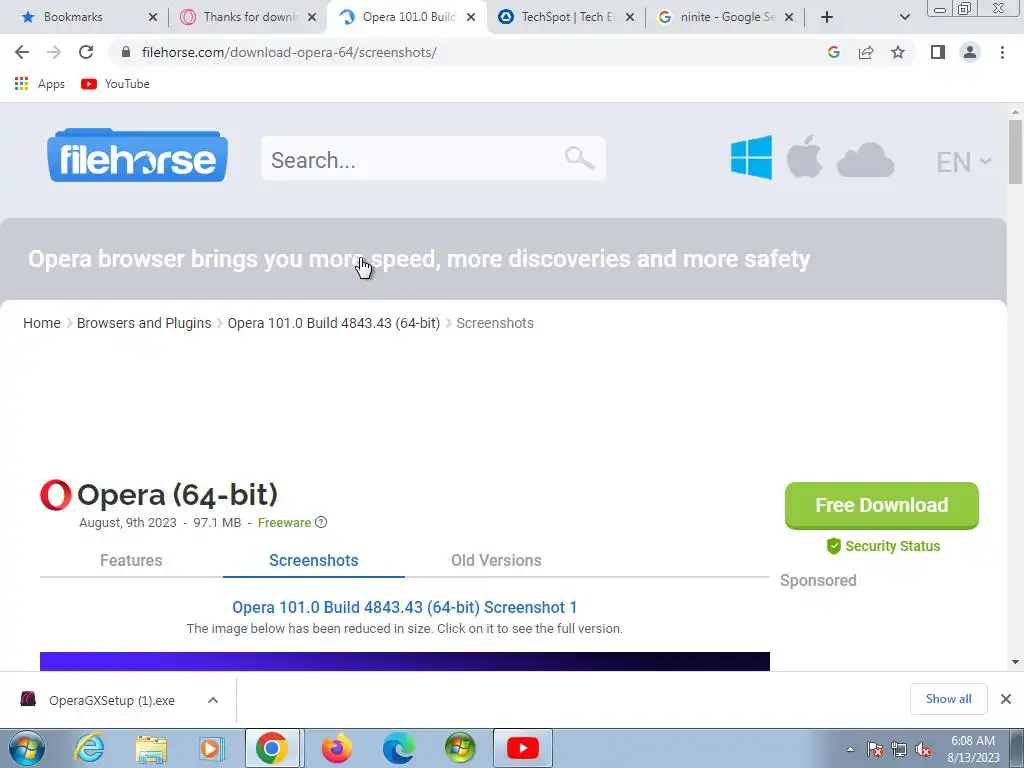Go back to the previous page
Image resolution: width=1024 pixels, height=768 pixels.
(x=22, y=52)
